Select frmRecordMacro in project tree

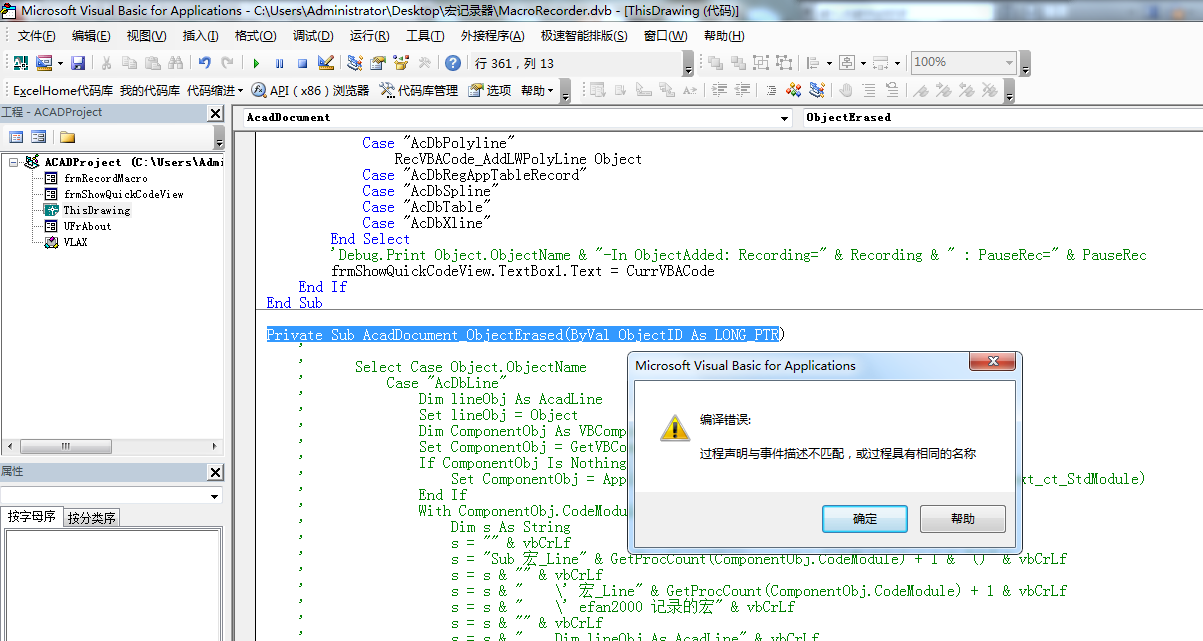[105, 178]
